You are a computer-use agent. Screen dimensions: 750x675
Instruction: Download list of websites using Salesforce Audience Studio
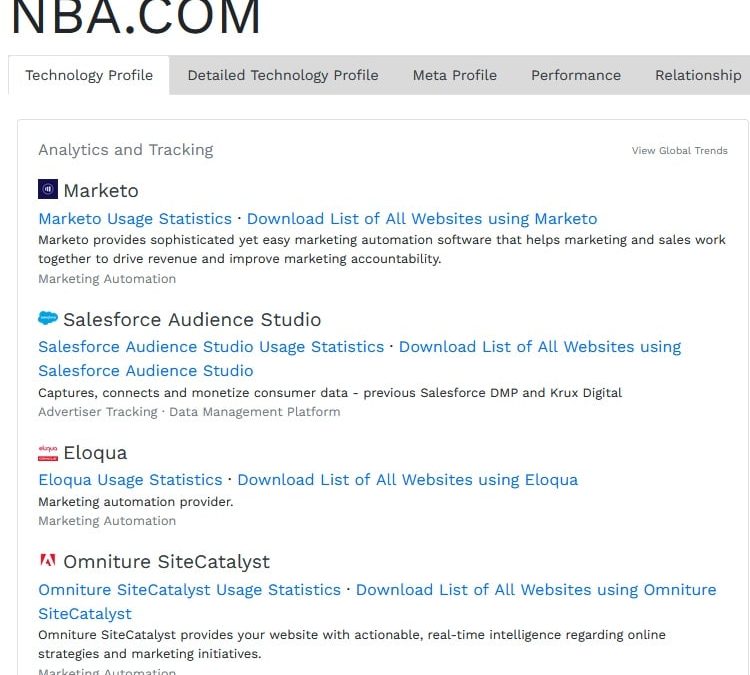click(360, 359)
